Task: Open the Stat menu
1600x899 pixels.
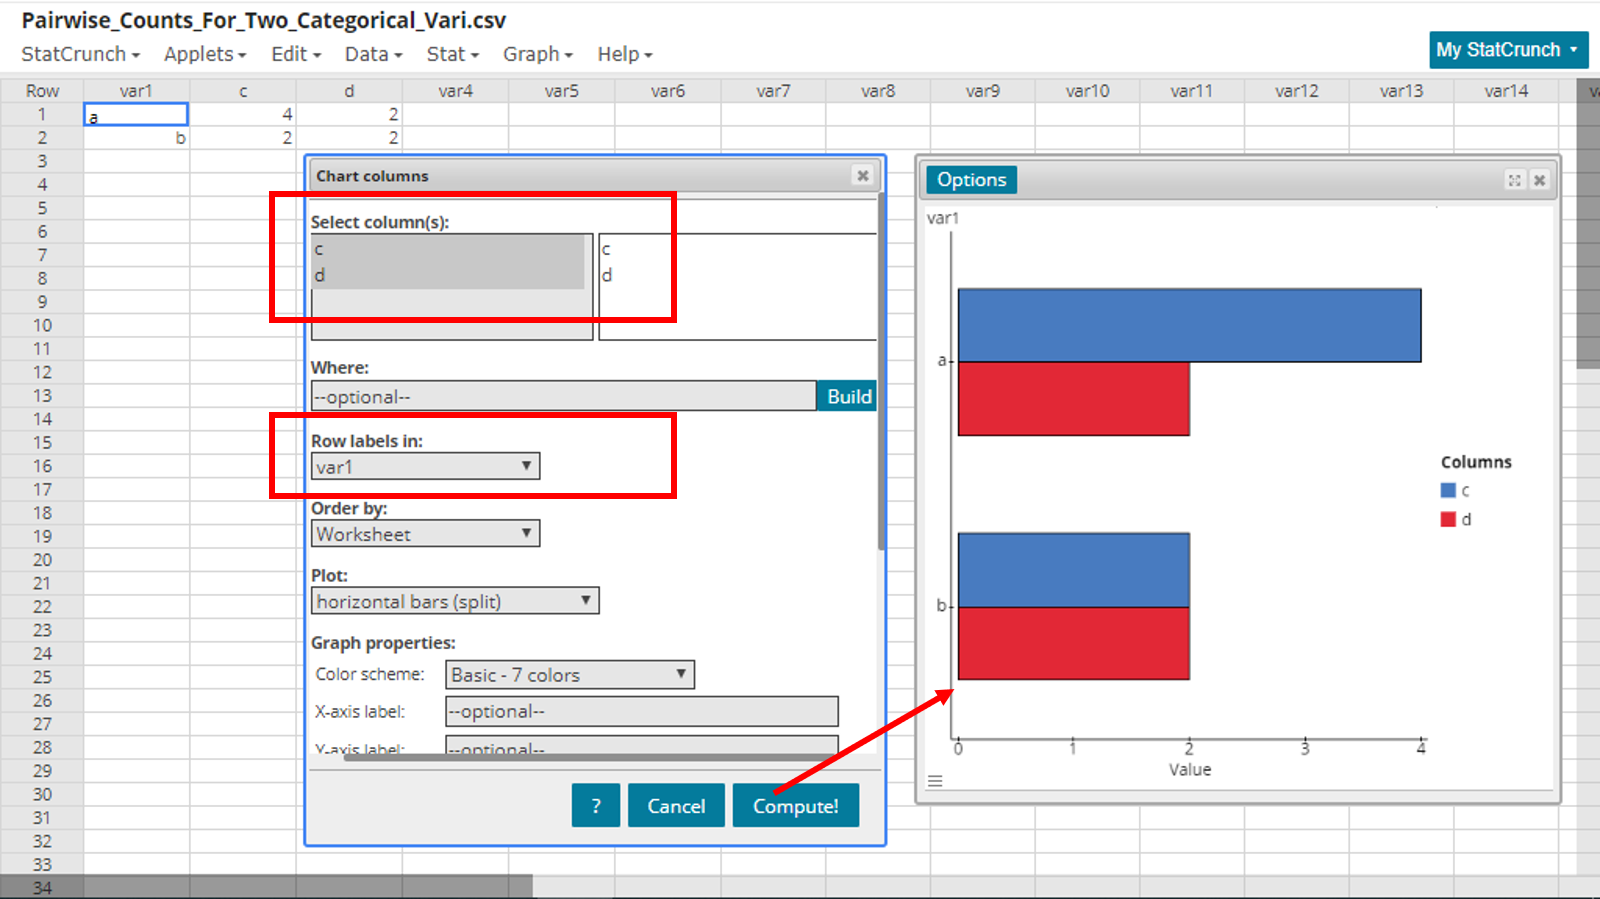Action: [x=452, y=54]
